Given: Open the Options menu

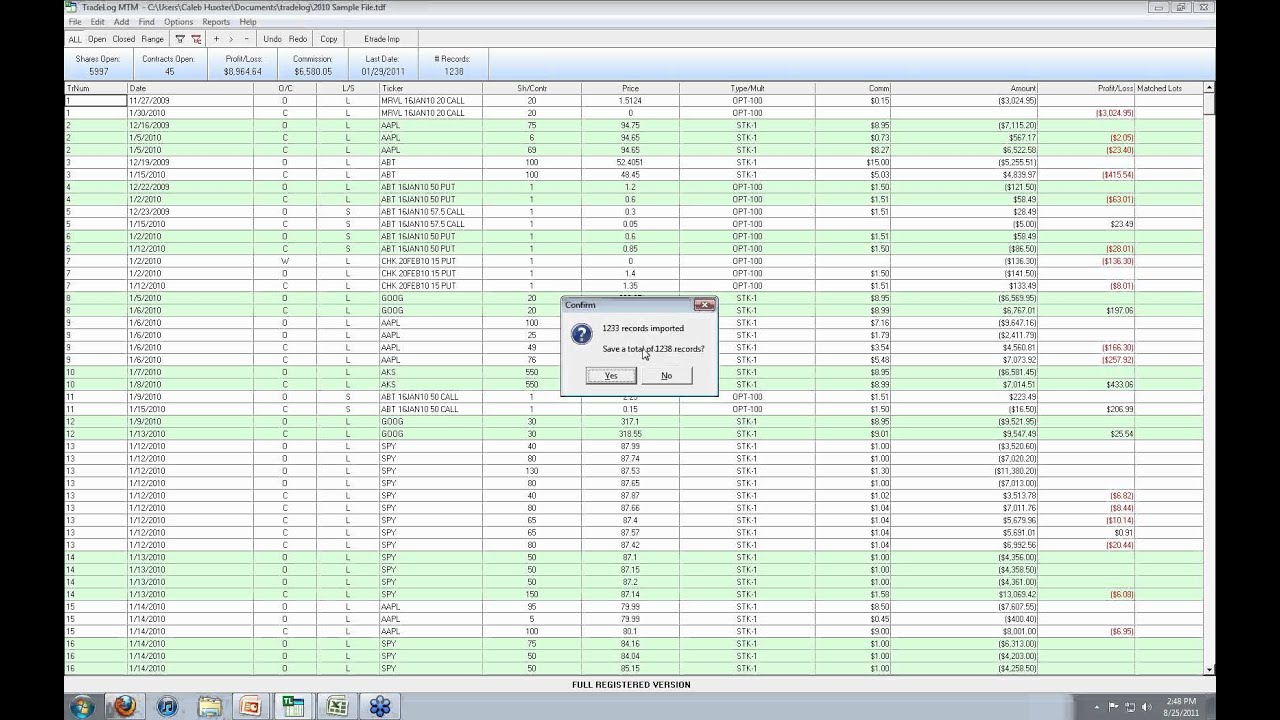Looking at the screenshot, I should pos(178,22).
